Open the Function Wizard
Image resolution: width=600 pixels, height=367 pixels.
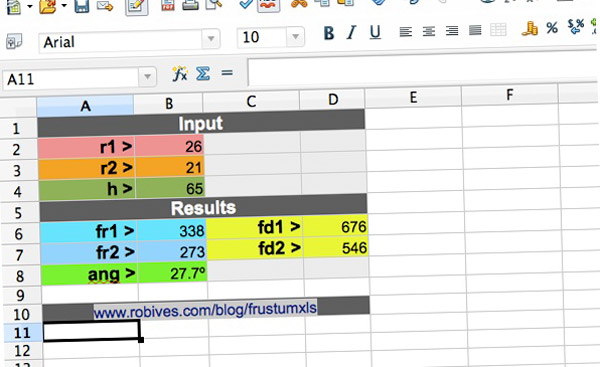coord(179,73)
